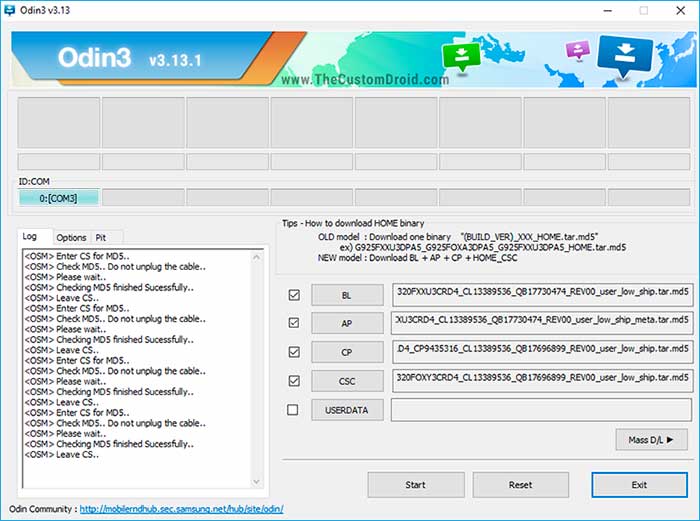
Task: Click the first empty progress bar slot
Action: pyautogui.click(x=58, y=162)
